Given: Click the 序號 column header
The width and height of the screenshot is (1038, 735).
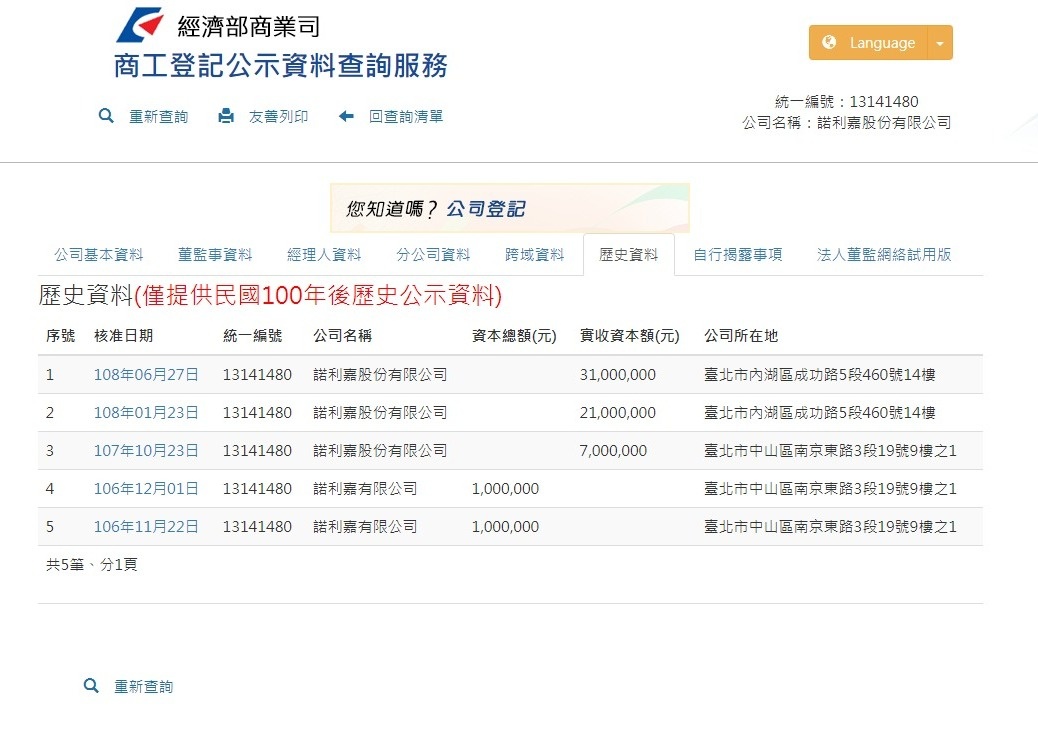Looking at the screenshot, I should point(60,336).
